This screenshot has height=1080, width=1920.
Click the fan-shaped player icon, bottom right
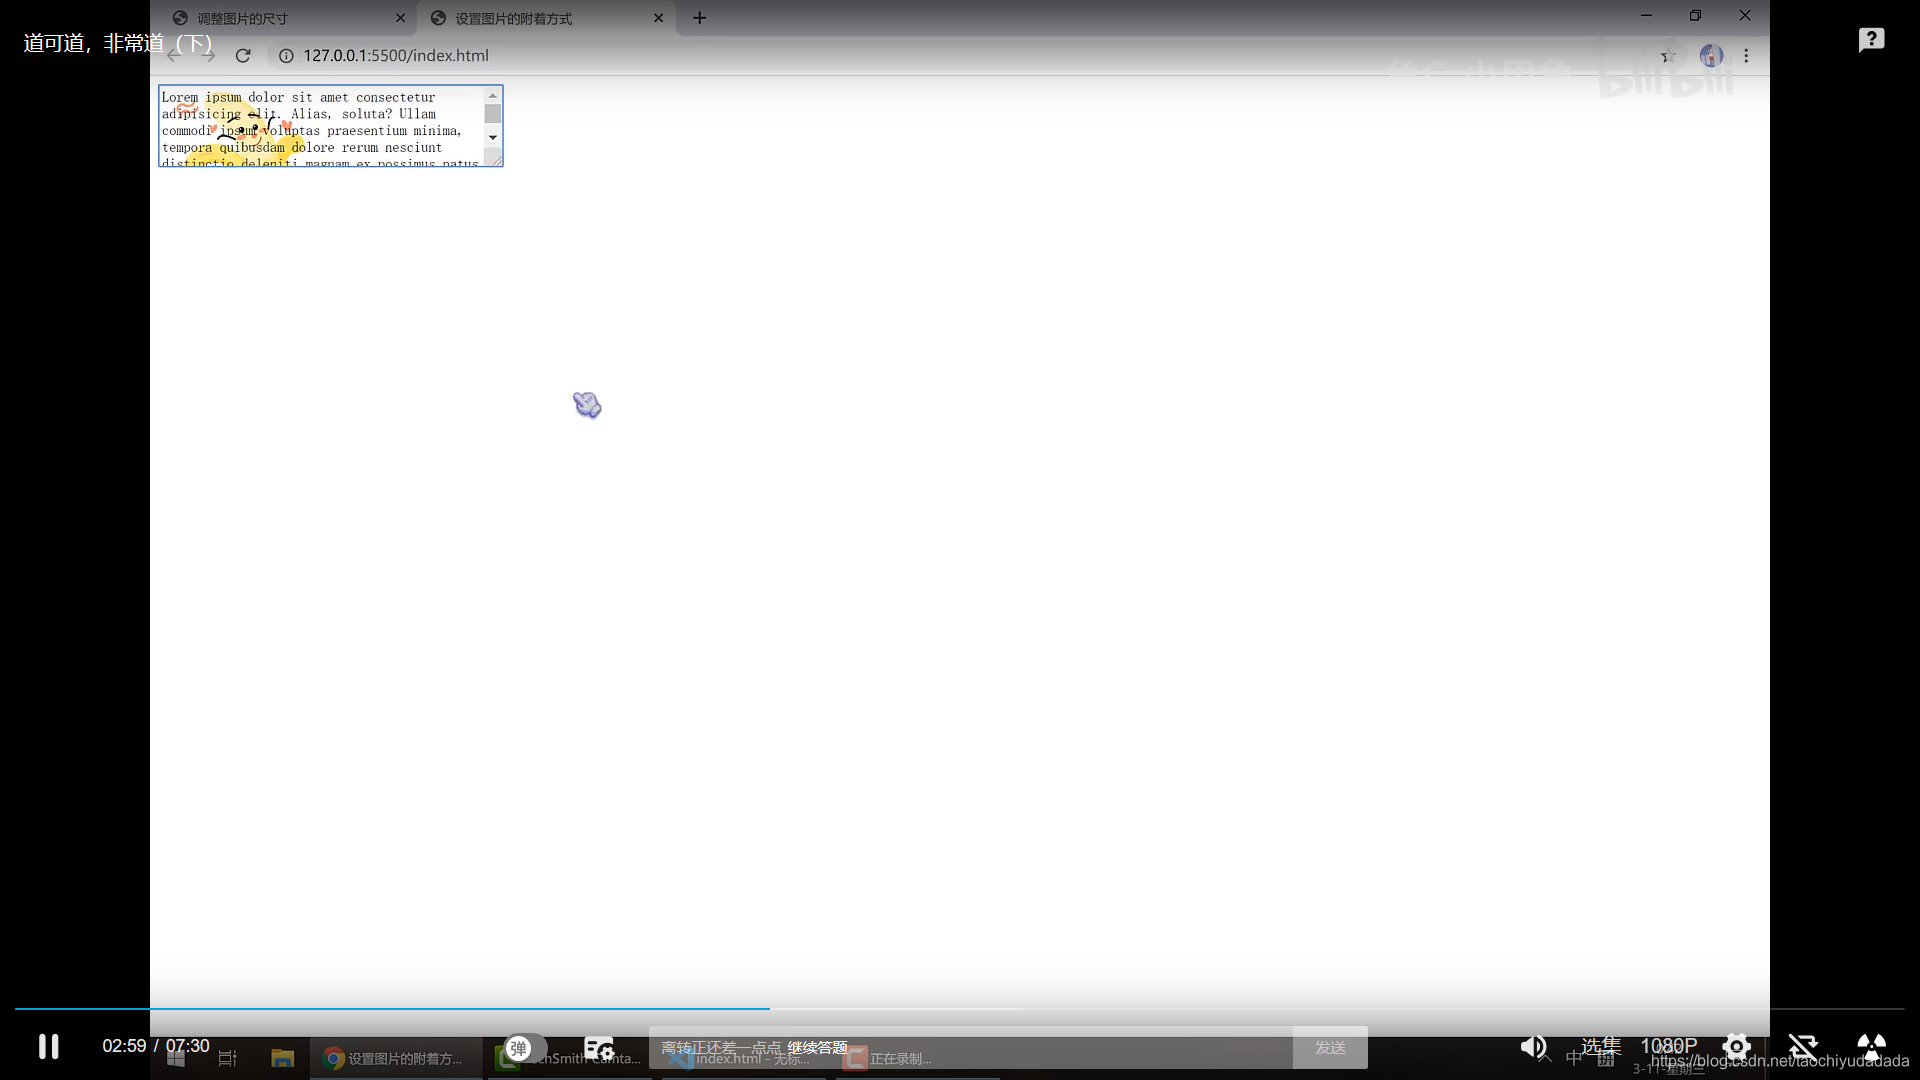pyautogui.click(x=1871, y=1046)
